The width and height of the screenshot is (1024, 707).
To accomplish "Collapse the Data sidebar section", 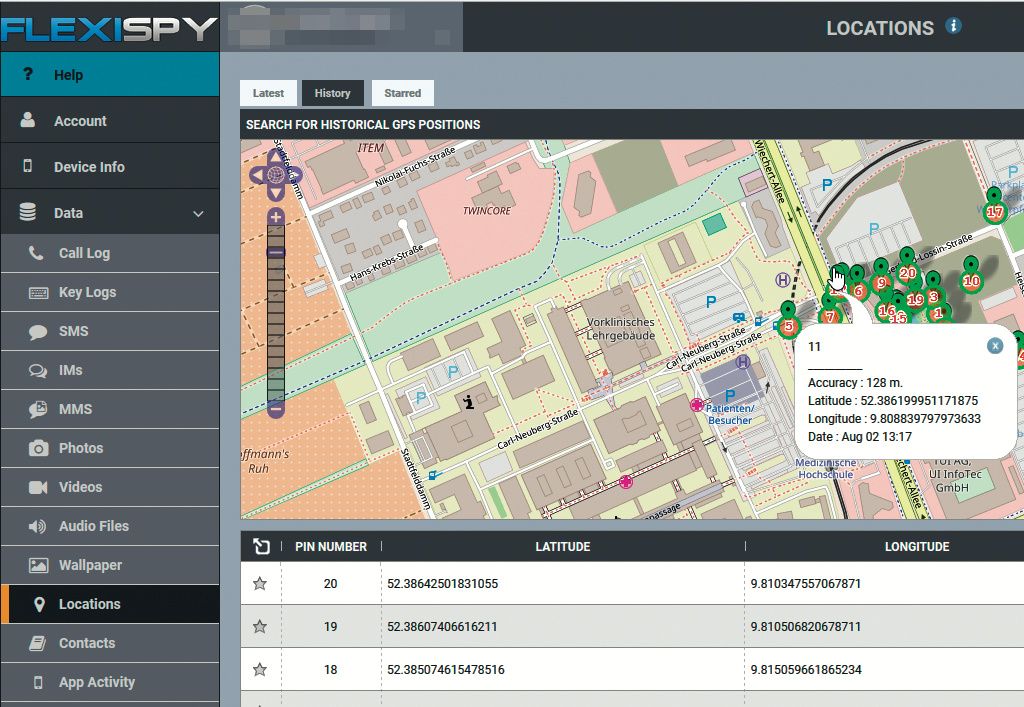I will coord(198,214).
